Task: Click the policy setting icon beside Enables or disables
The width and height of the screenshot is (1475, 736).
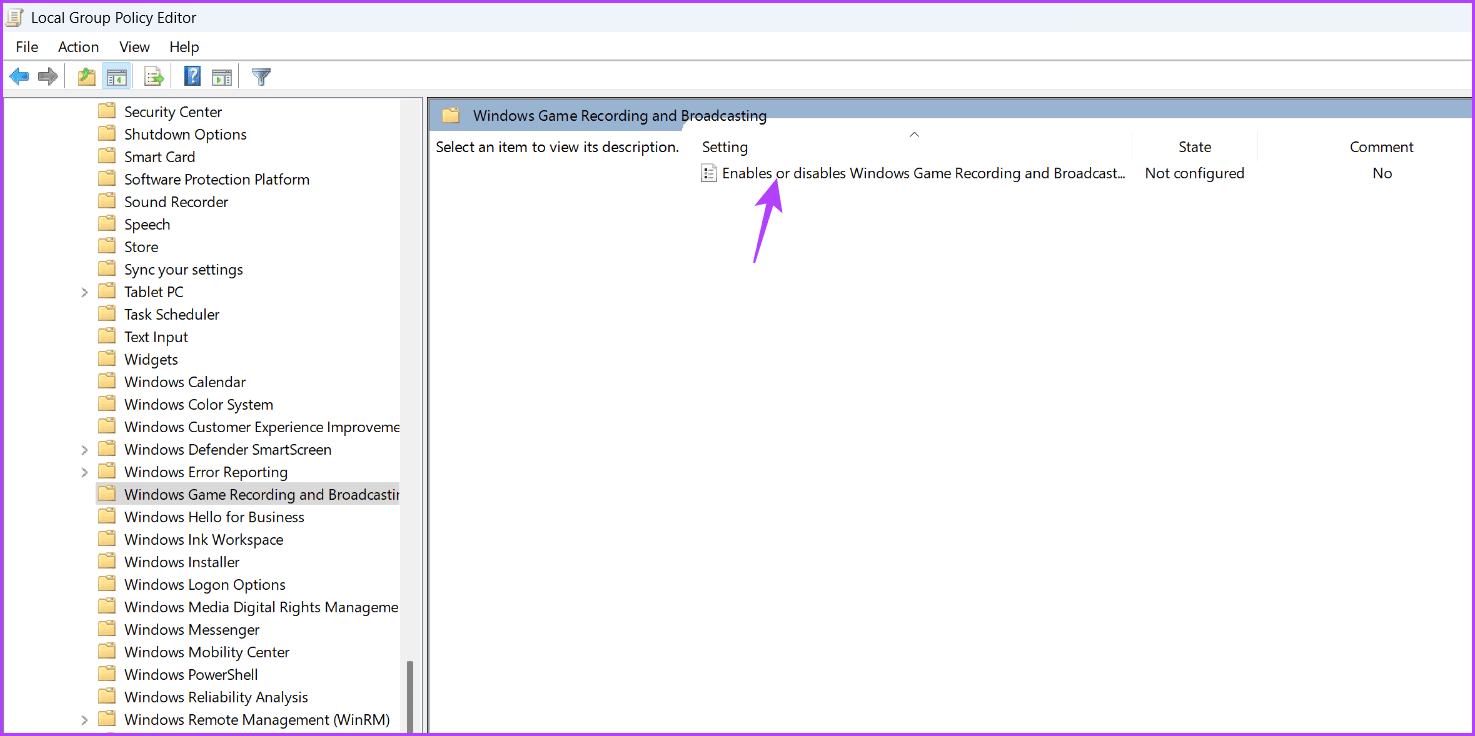Action: pos(709,173)
